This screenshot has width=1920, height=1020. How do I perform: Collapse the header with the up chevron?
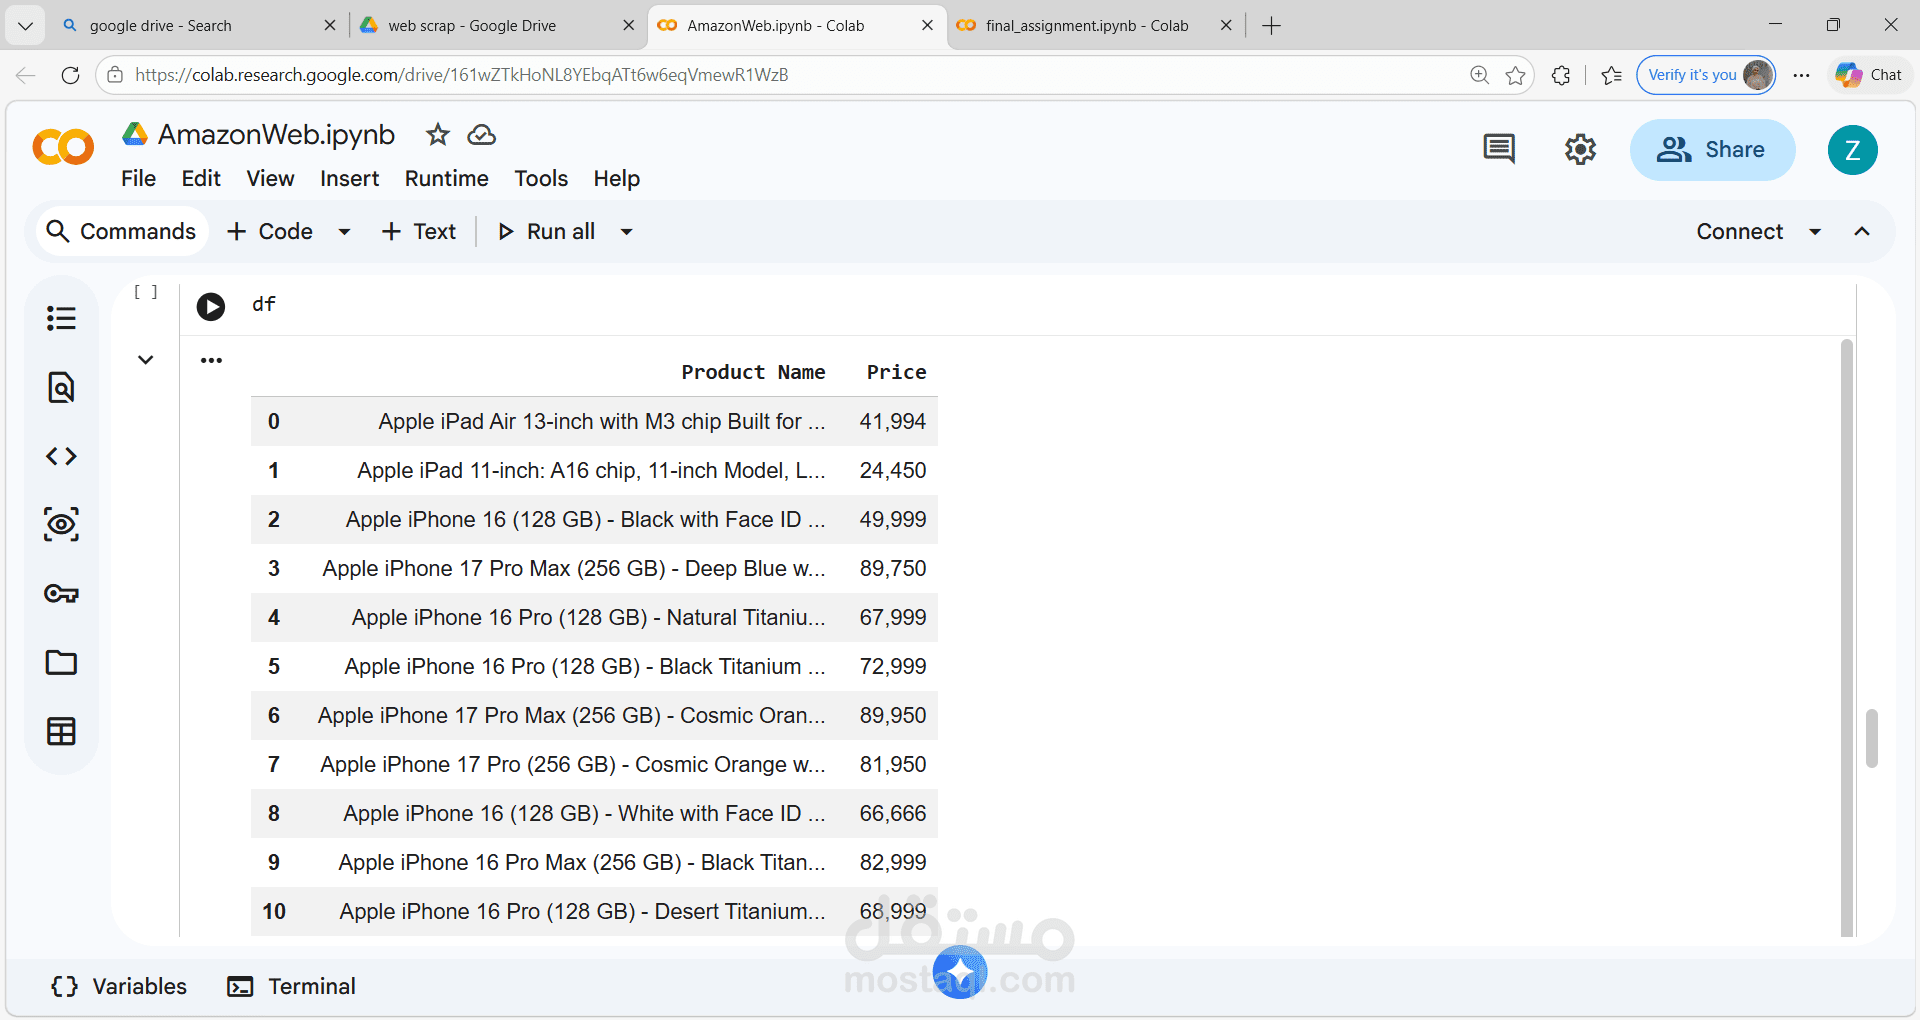[x=1862, y=232]
